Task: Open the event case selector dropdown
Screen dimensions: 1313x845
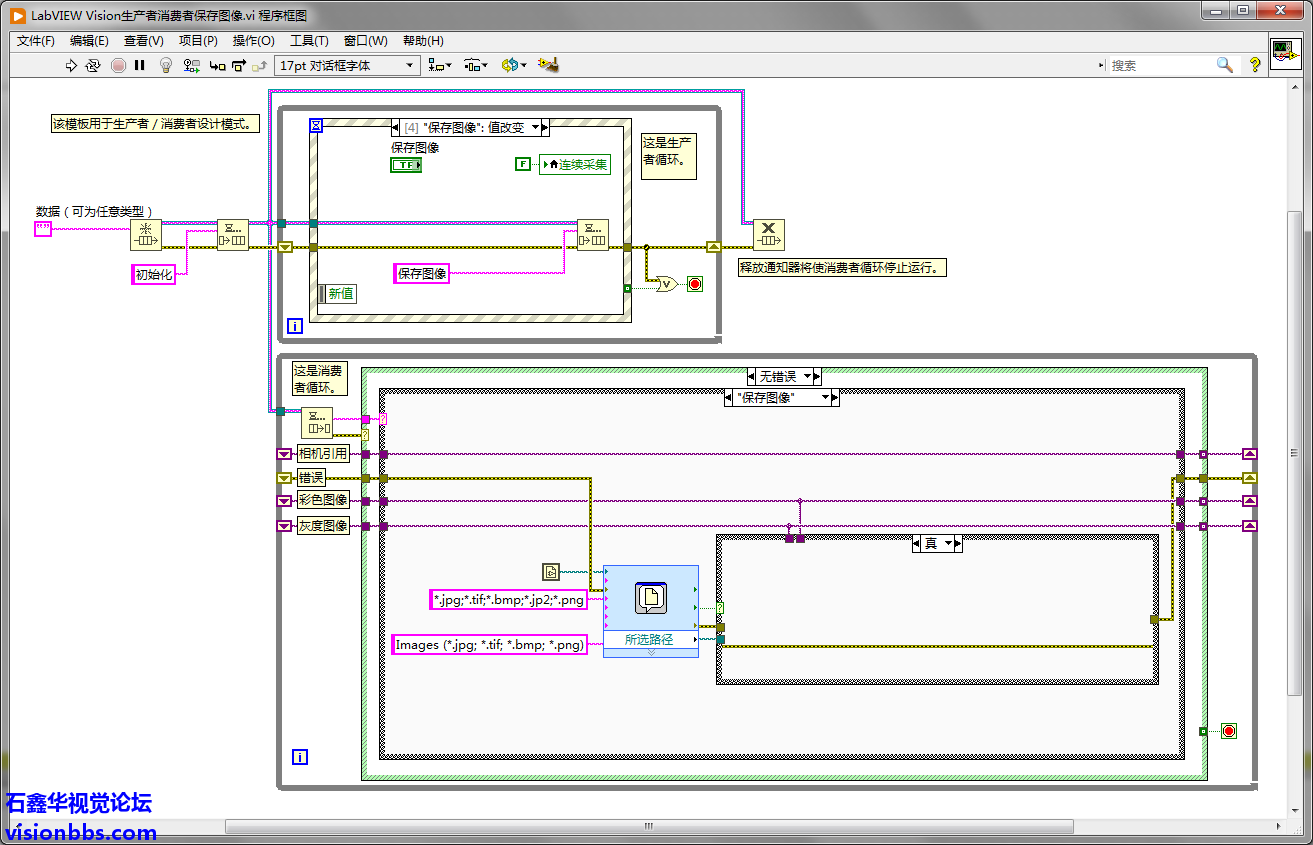Action: [x=536, y=127]
